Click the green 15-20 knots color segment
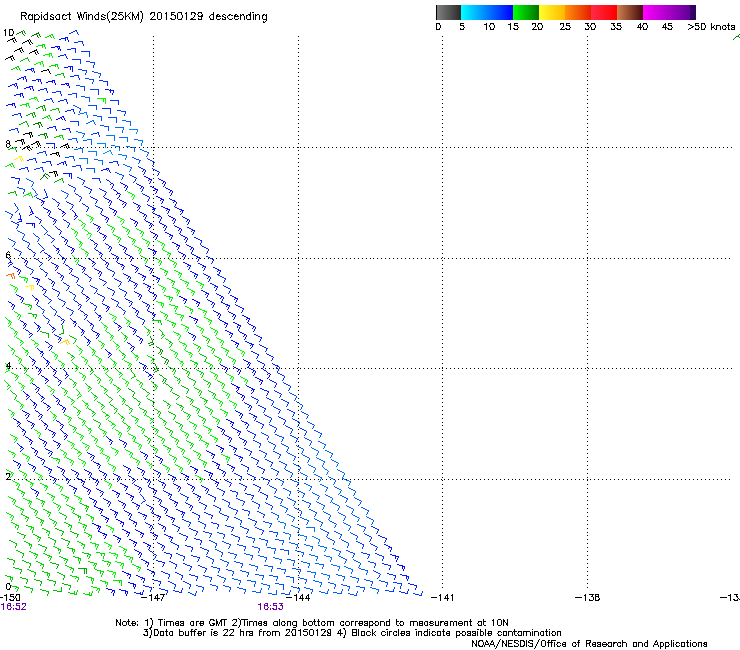740x650 pixels. coord(526,12)
